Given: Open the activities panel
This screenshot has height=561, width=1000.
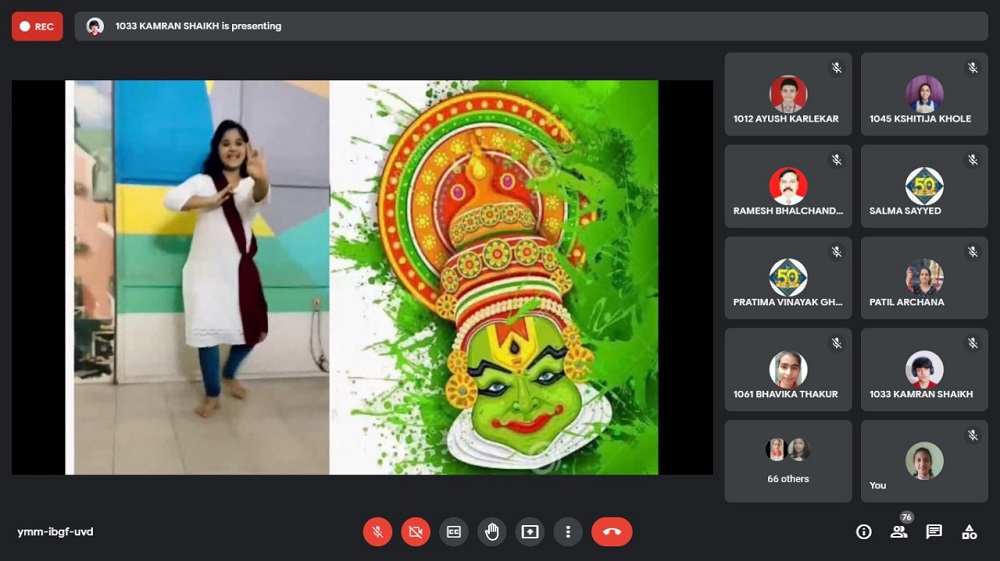Looking at the screenshot, I should point(969,532).
